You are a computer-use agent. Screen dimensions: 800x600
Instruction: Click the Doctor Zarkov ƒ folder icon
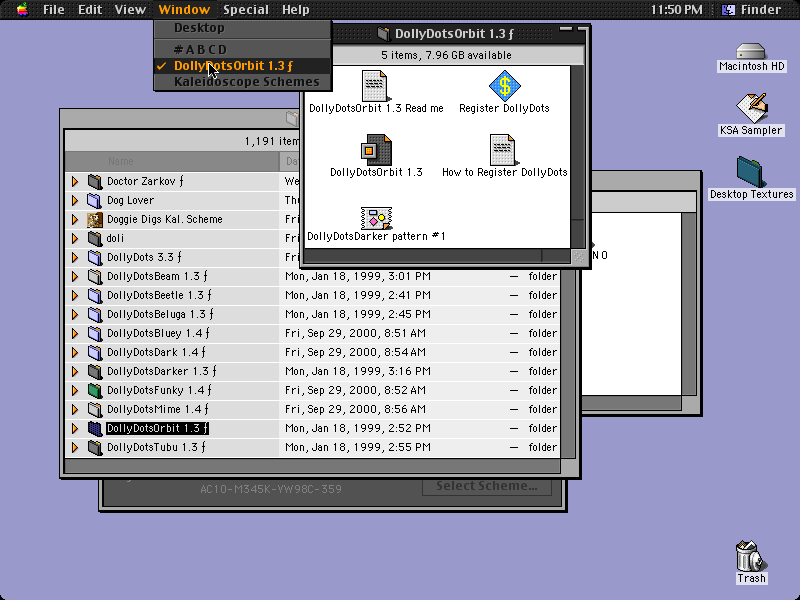95,181
